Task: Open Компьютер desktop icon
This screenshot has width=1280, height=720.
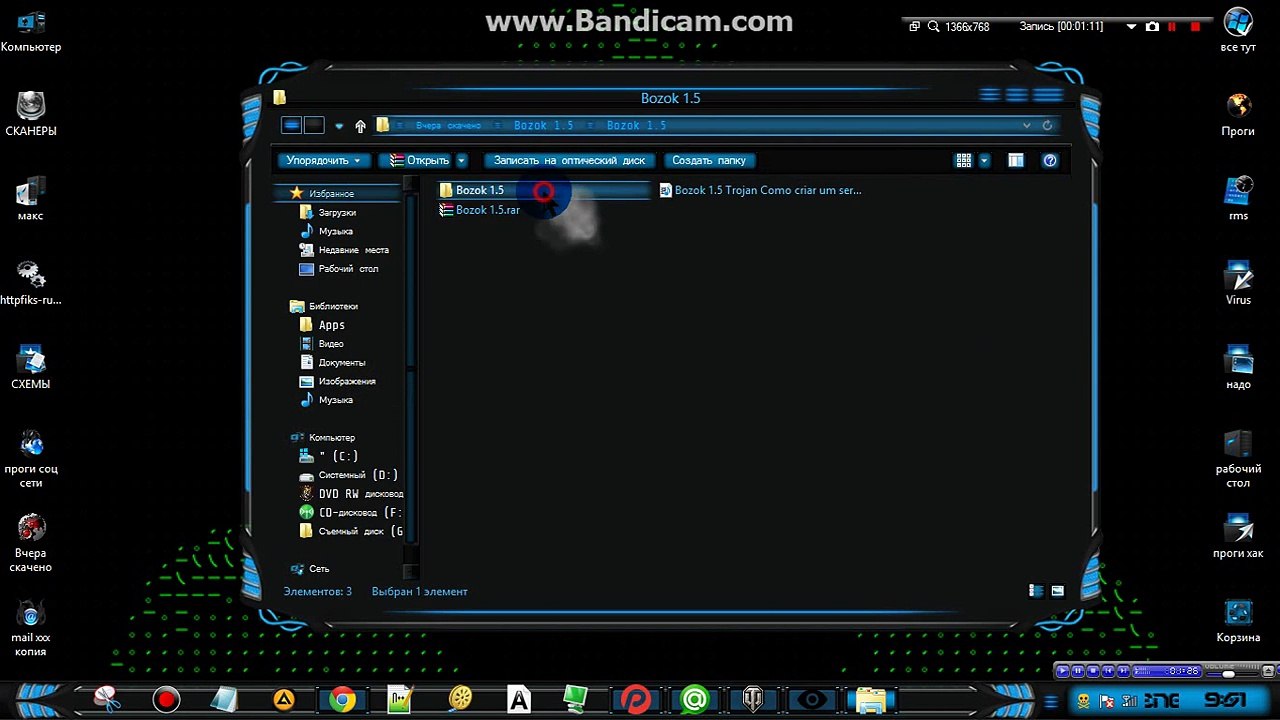Action: click(31, 31)
